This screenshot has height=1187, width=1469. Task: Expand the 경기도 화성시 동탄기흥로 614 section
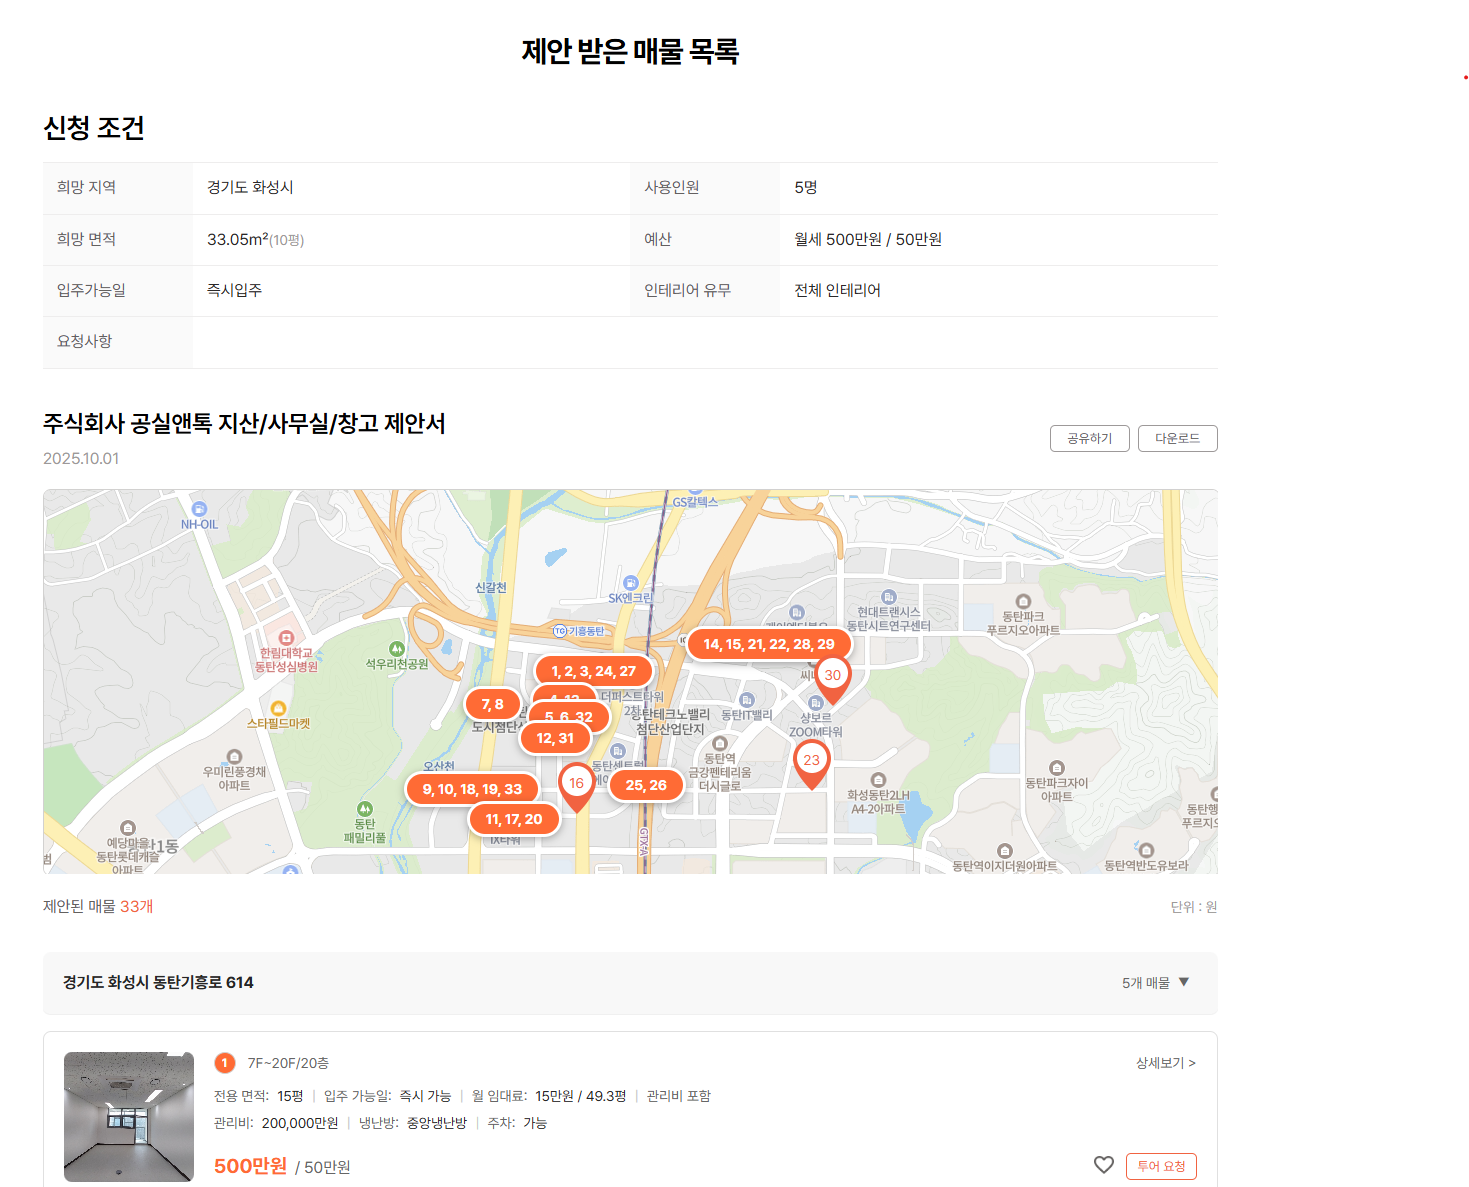pyautogui.click(x=158, y=983)
